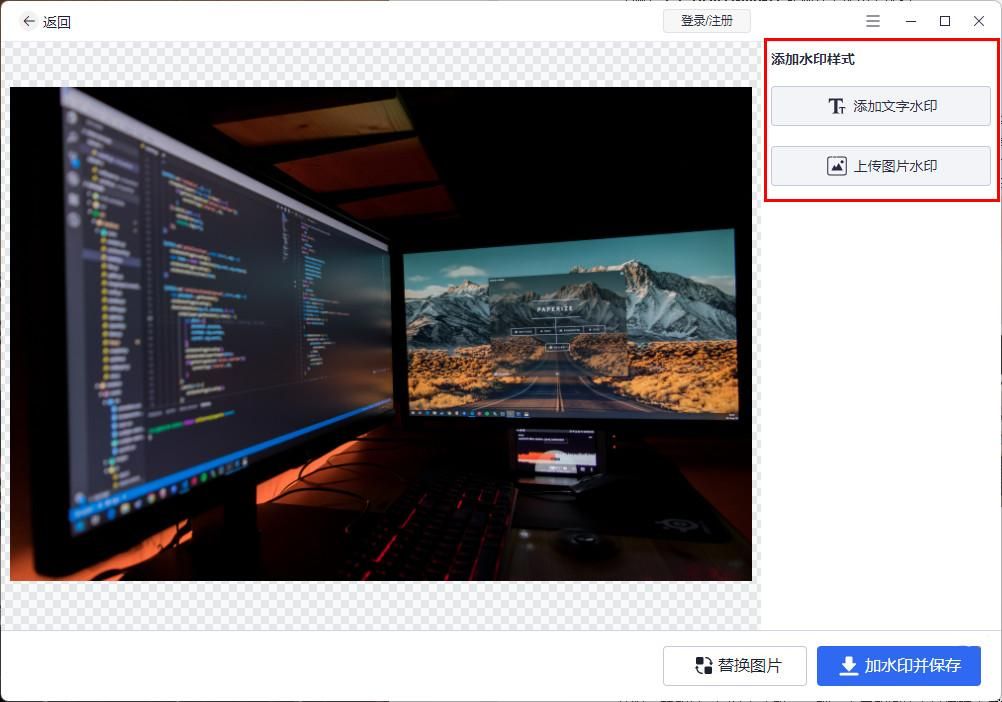Click the 添加文字水印 button
The height and width of the screenshot is (702, 1002).
point(880,105)
